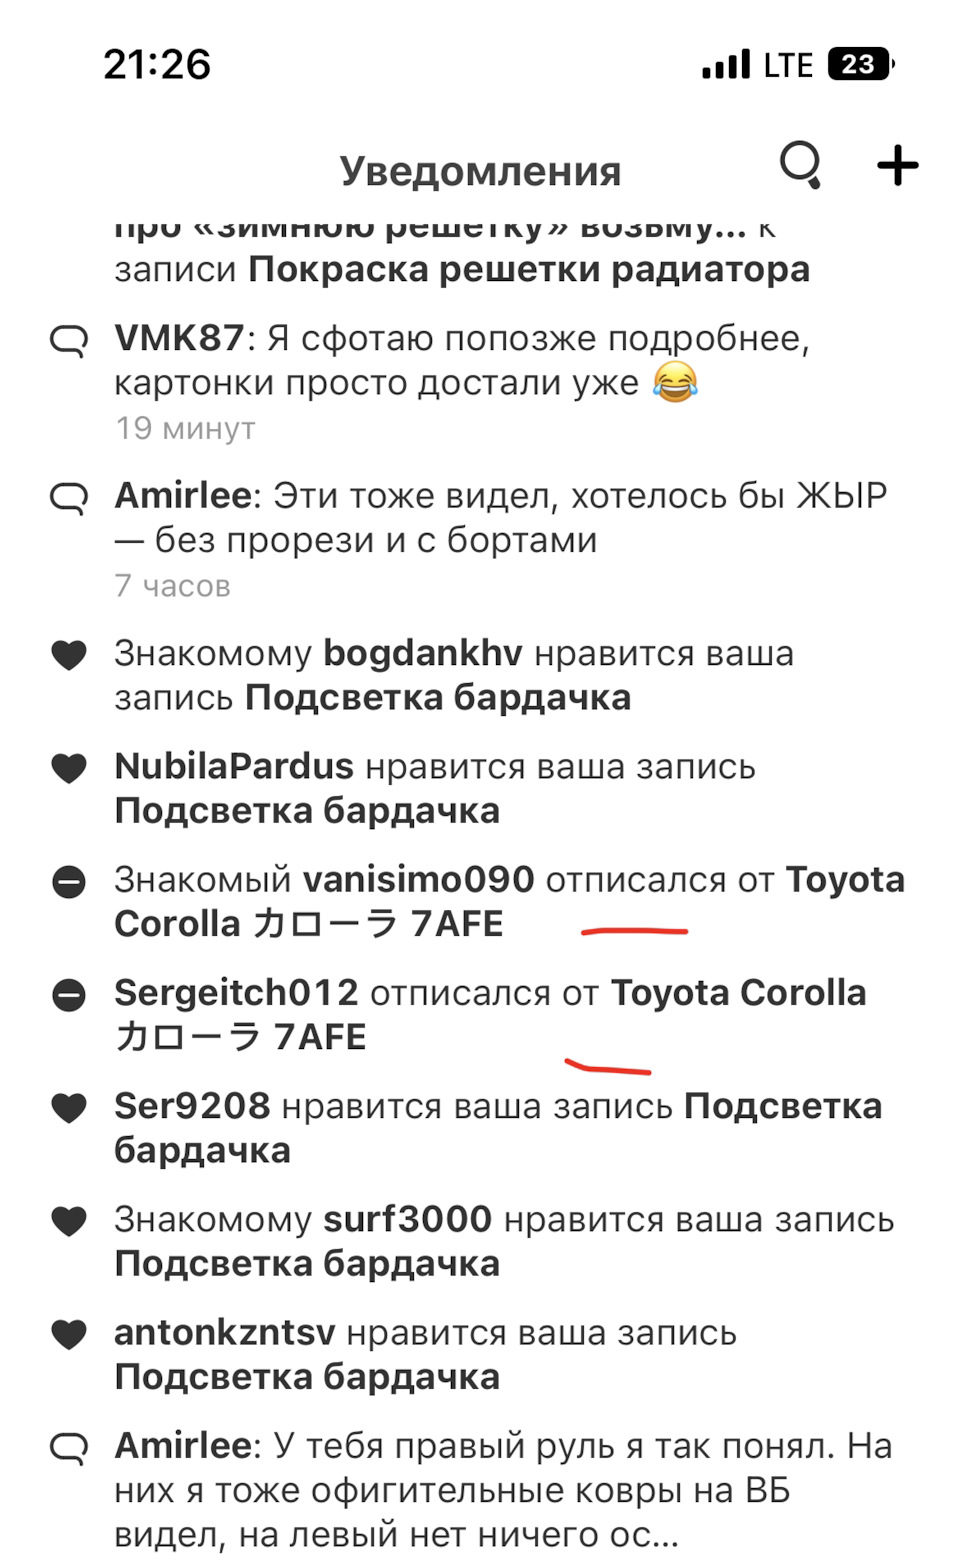Tap heart icon next to antonkzntsv
This screenshot has width=960, height=1568.
tap(69, 1334)
